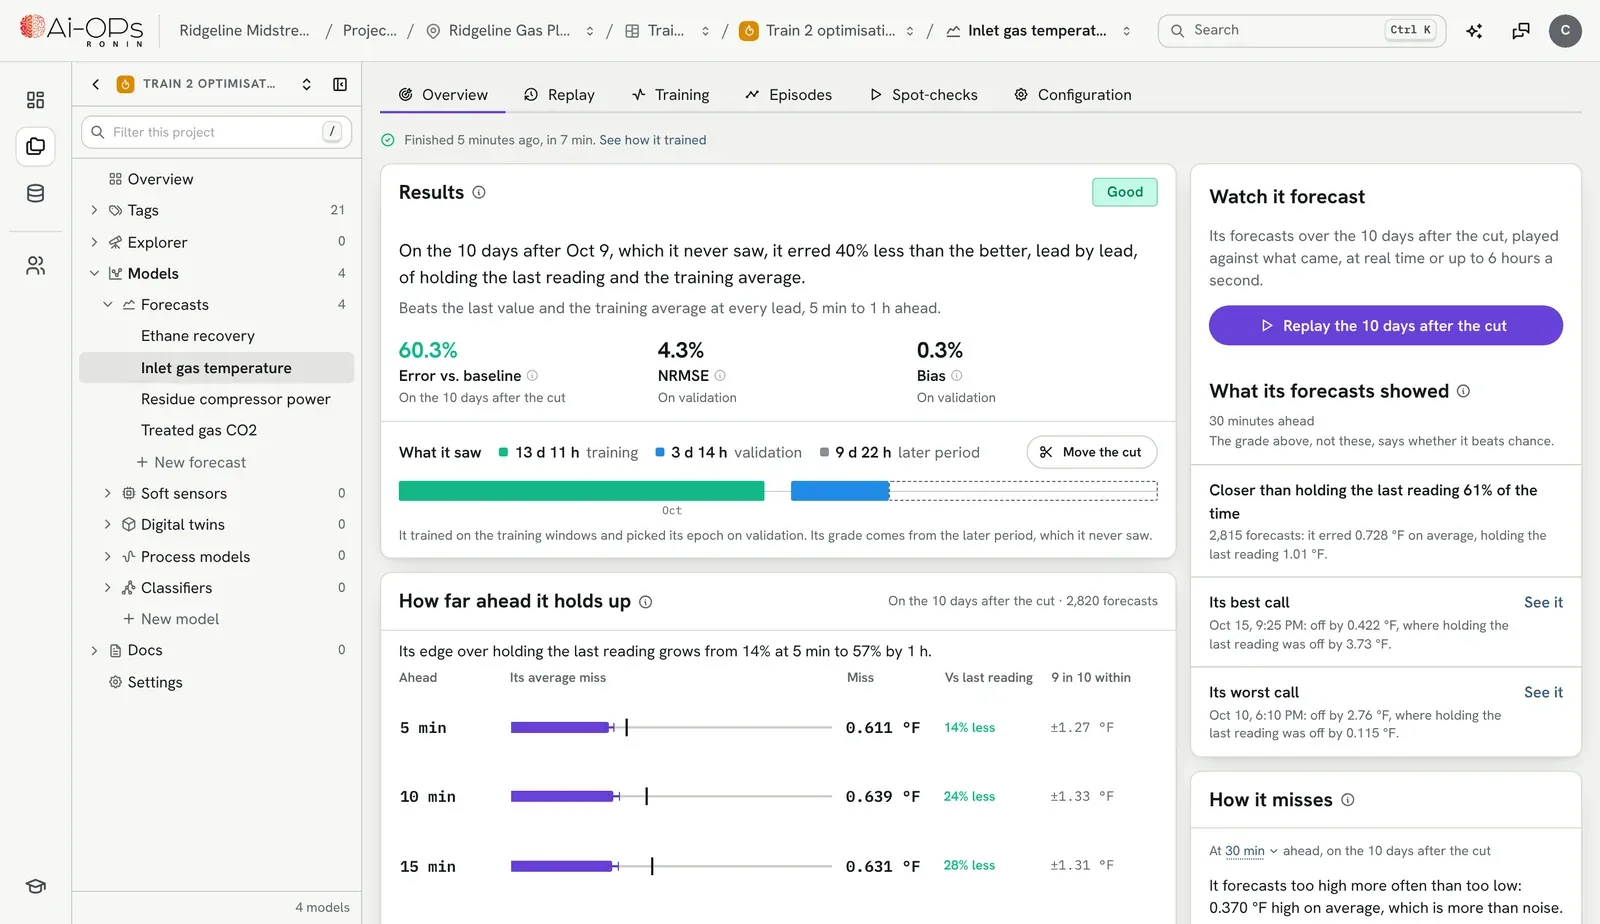Show info icon beside NRMSE
The width and height of the screenshot is (1600, 924).
720,376
